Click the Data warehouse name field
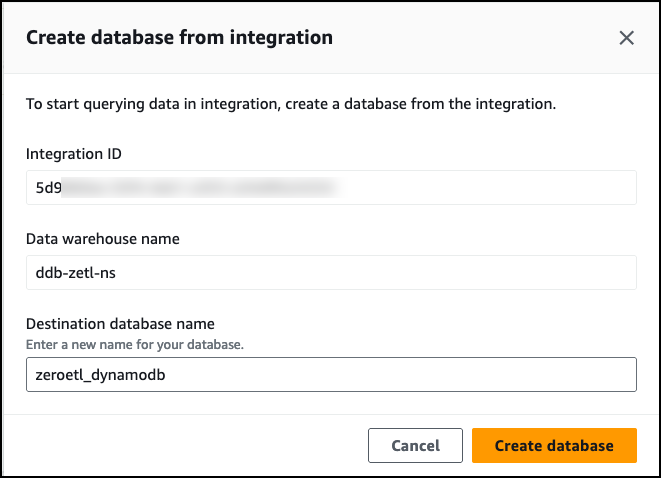The width and height of the screenshot is (661, 478). click(330, 272)
